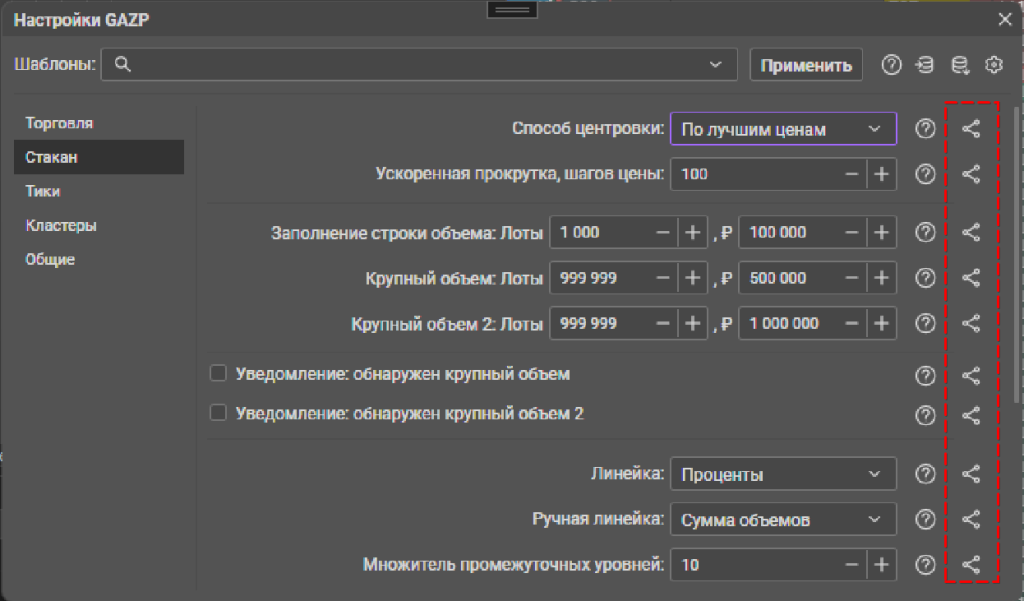Open help for the Крупный объем: Лоты row

click(925, 278)
